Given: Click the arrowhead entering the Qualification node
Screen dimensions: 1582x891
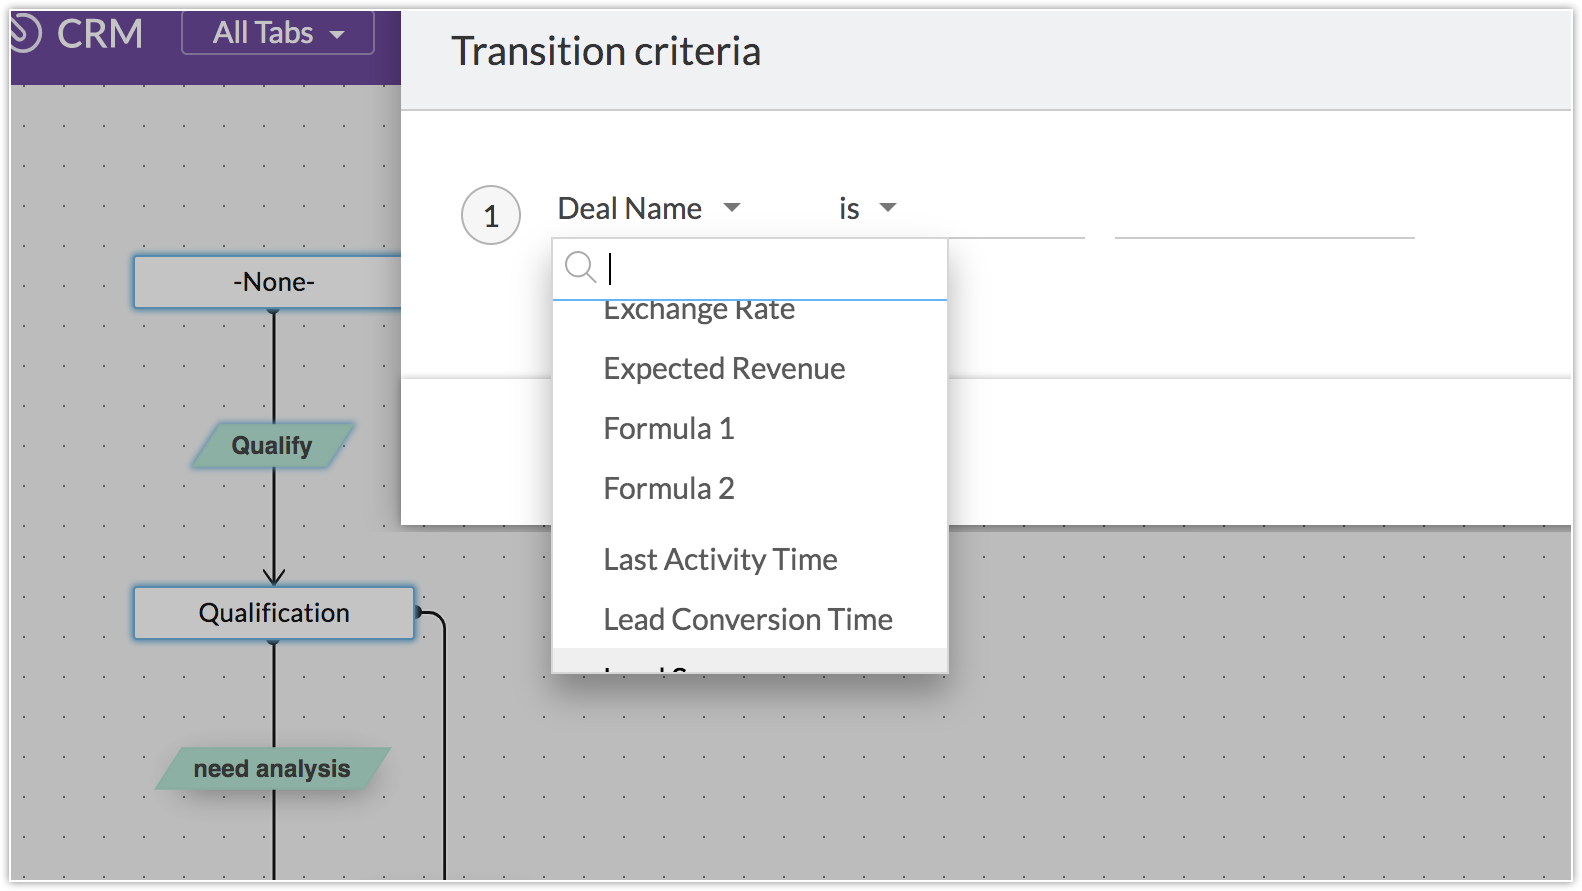Looking at the screenshot, I should point(274,576).
